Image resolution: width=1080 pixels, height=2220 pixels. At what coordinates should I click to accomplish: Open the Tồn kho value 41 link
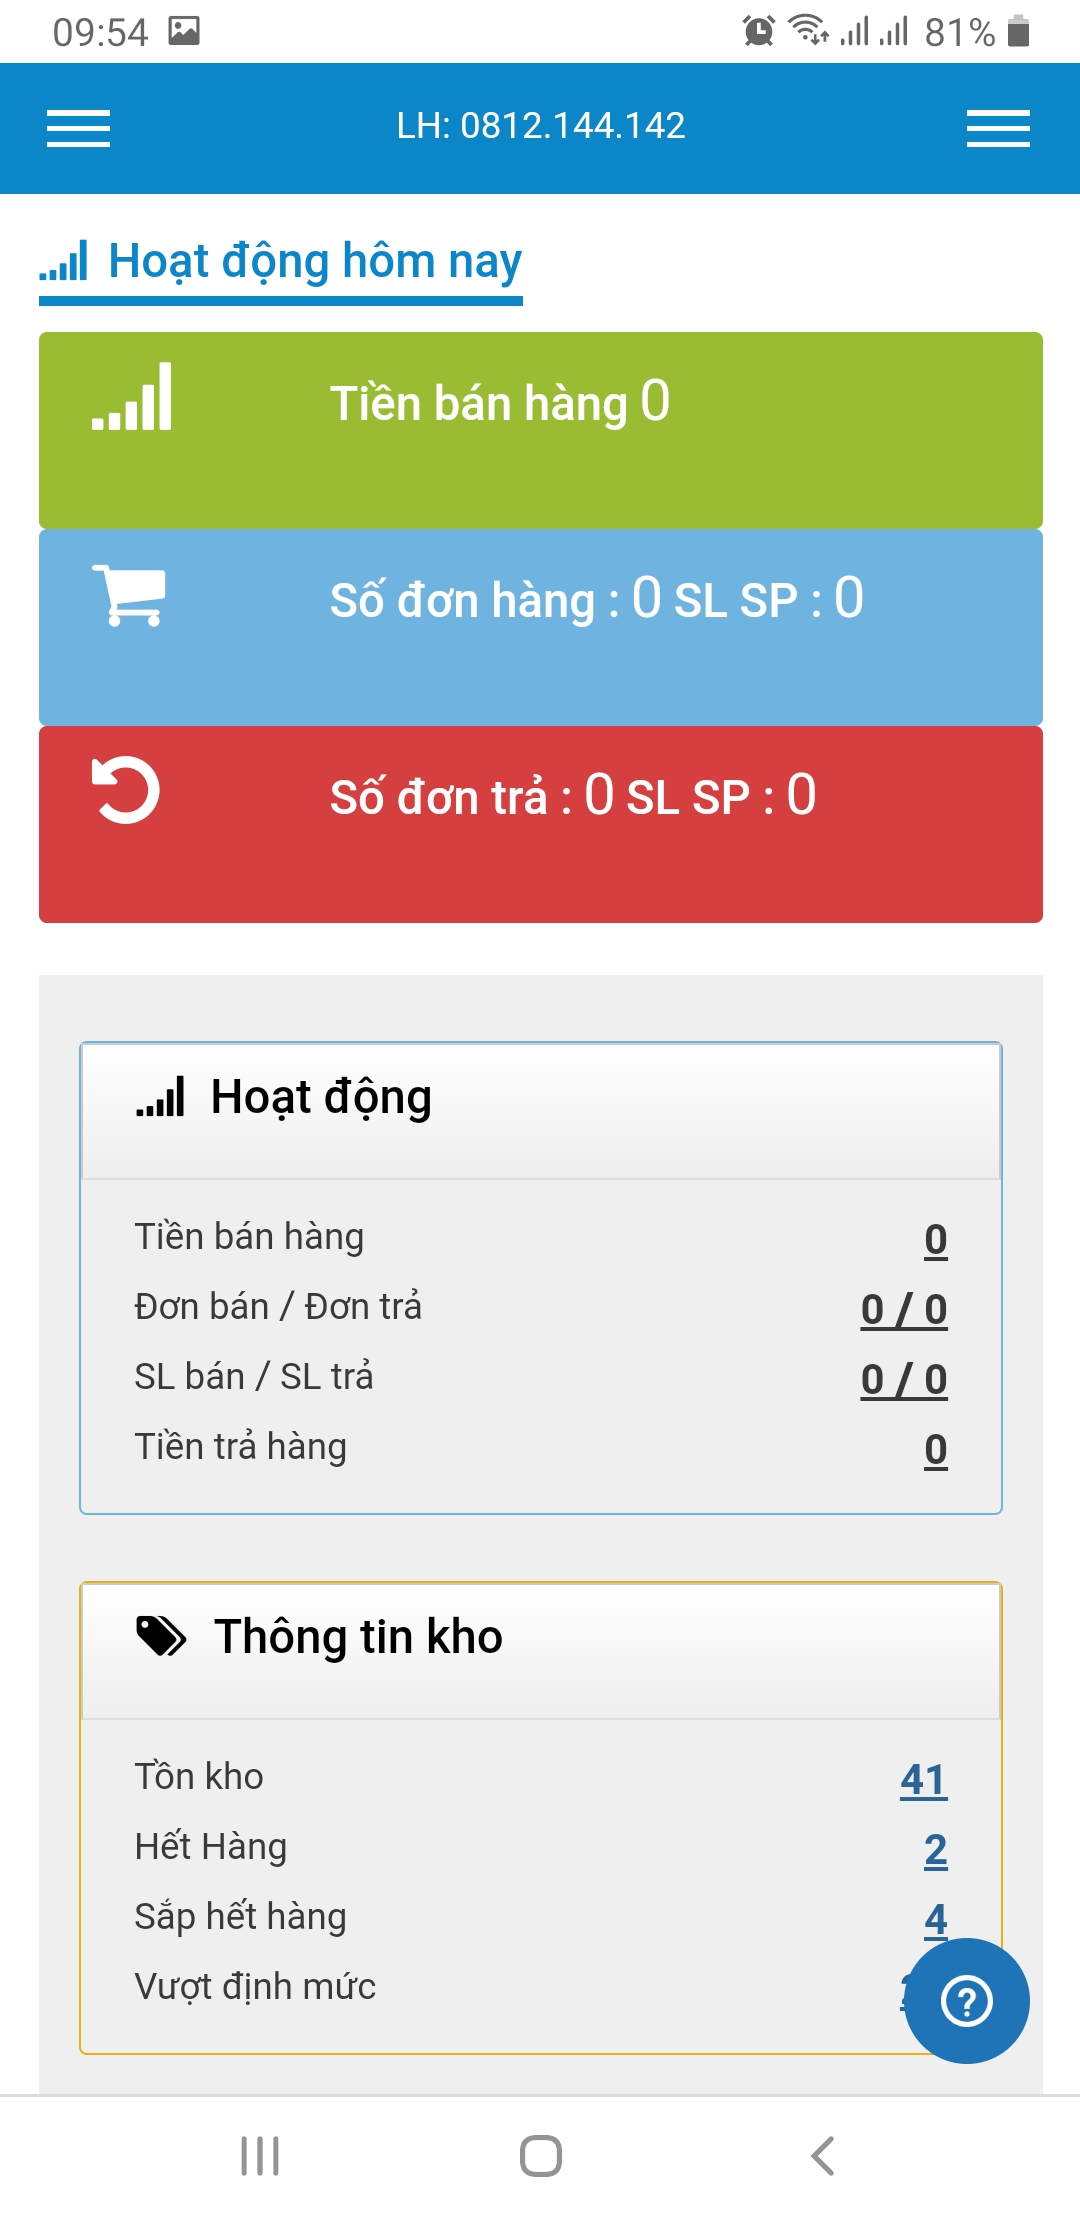click(x=923, y=1780)
